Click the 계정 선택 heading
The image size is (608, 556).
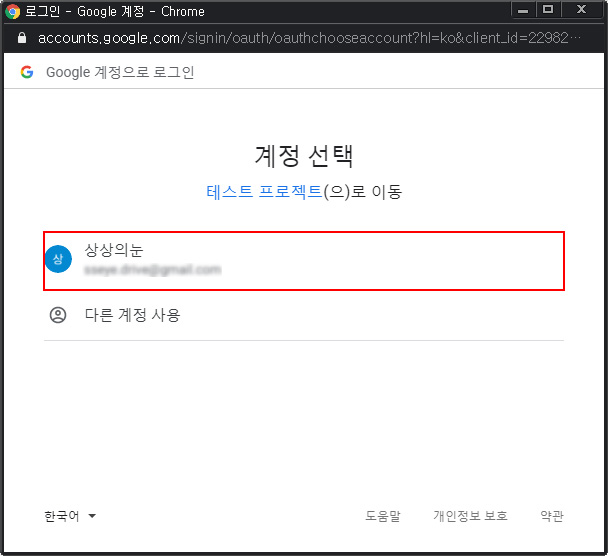[304, 156]
